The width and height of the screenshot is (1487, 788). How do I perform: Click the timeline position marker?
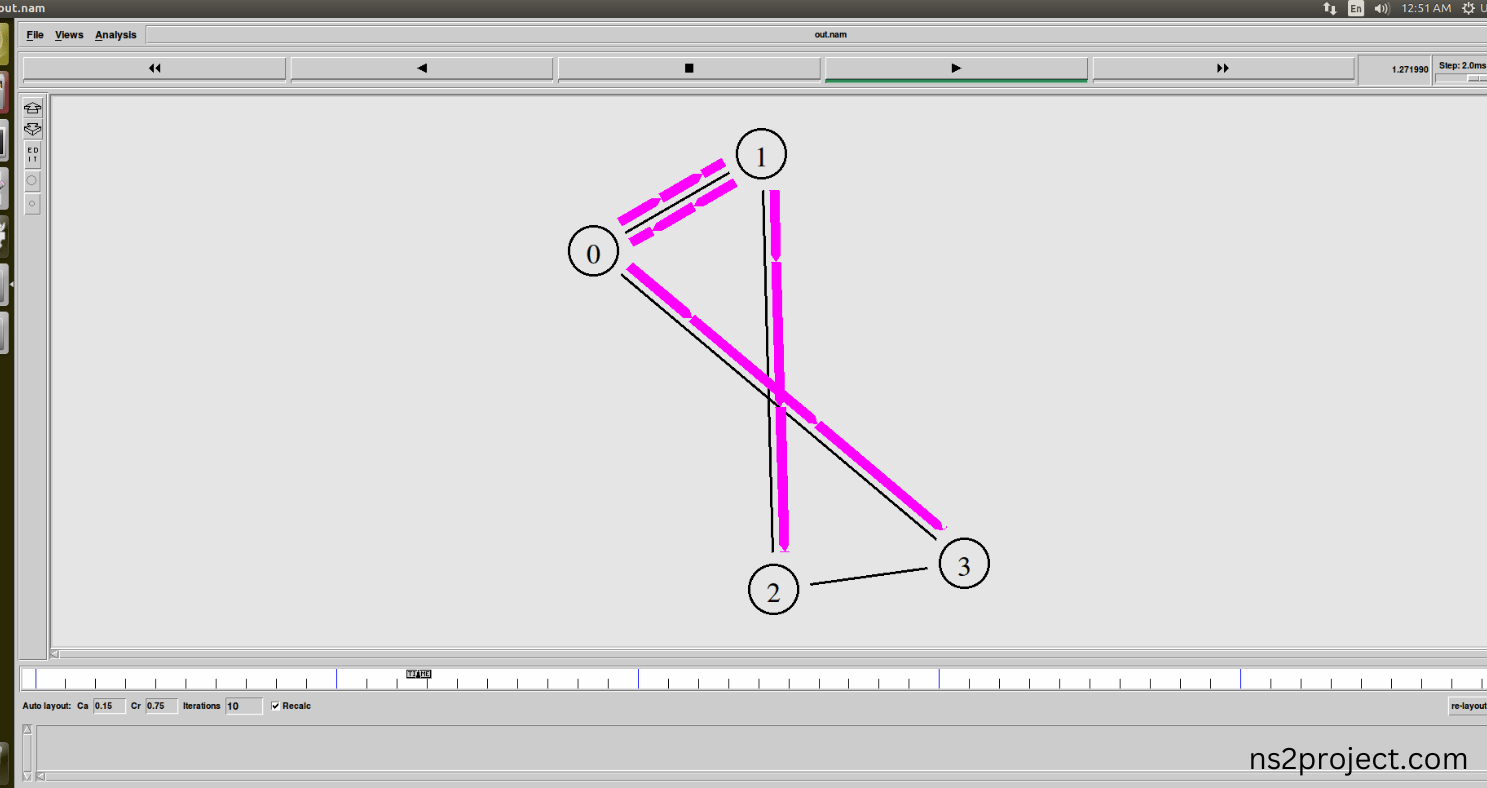pos(419,674)
